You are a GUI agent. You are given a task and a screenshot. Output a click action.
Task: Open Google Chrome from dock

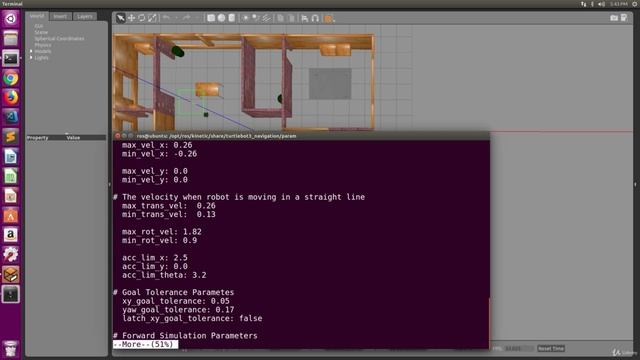(11, 78)
